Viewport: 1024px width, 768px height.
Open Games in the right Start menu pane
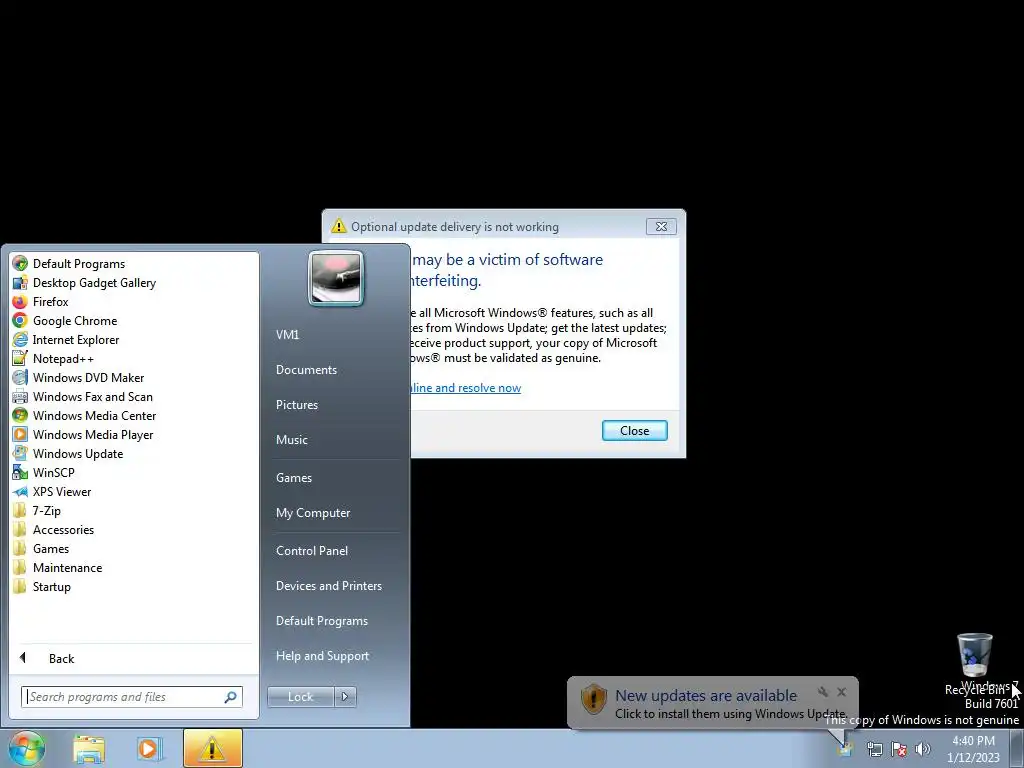pos(294,477)
